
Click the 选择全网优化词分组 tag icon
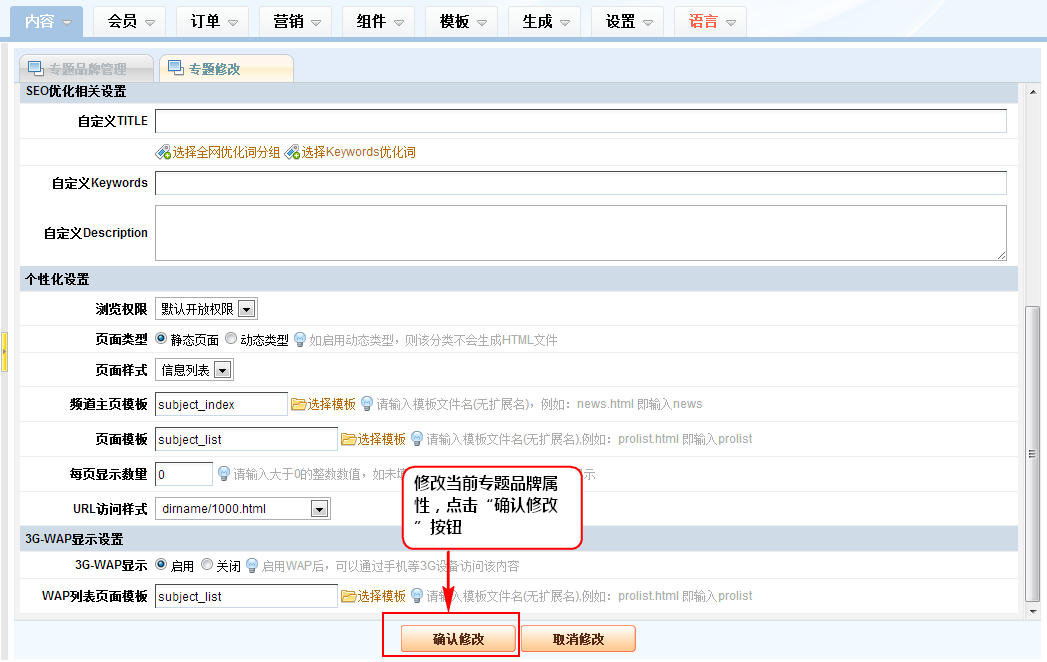tap(163, 152)
